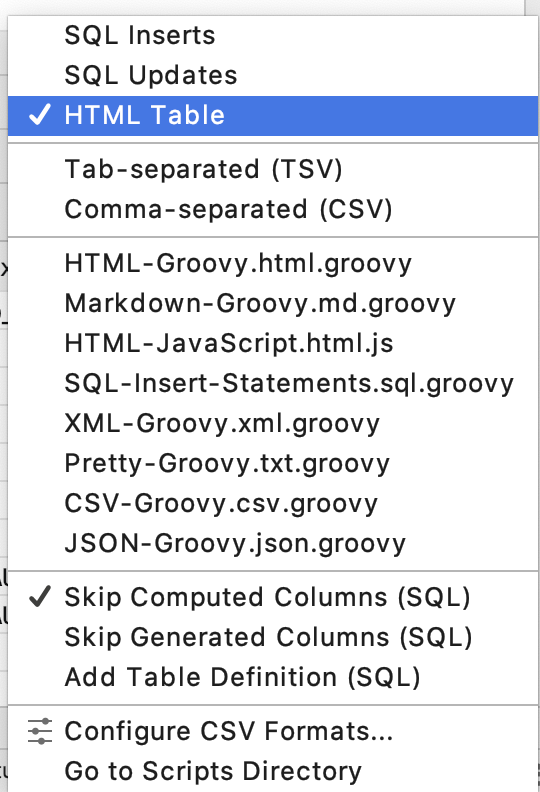Pick Tab-separated (TSV) format
540x792 pixels.
coord(273,169)
